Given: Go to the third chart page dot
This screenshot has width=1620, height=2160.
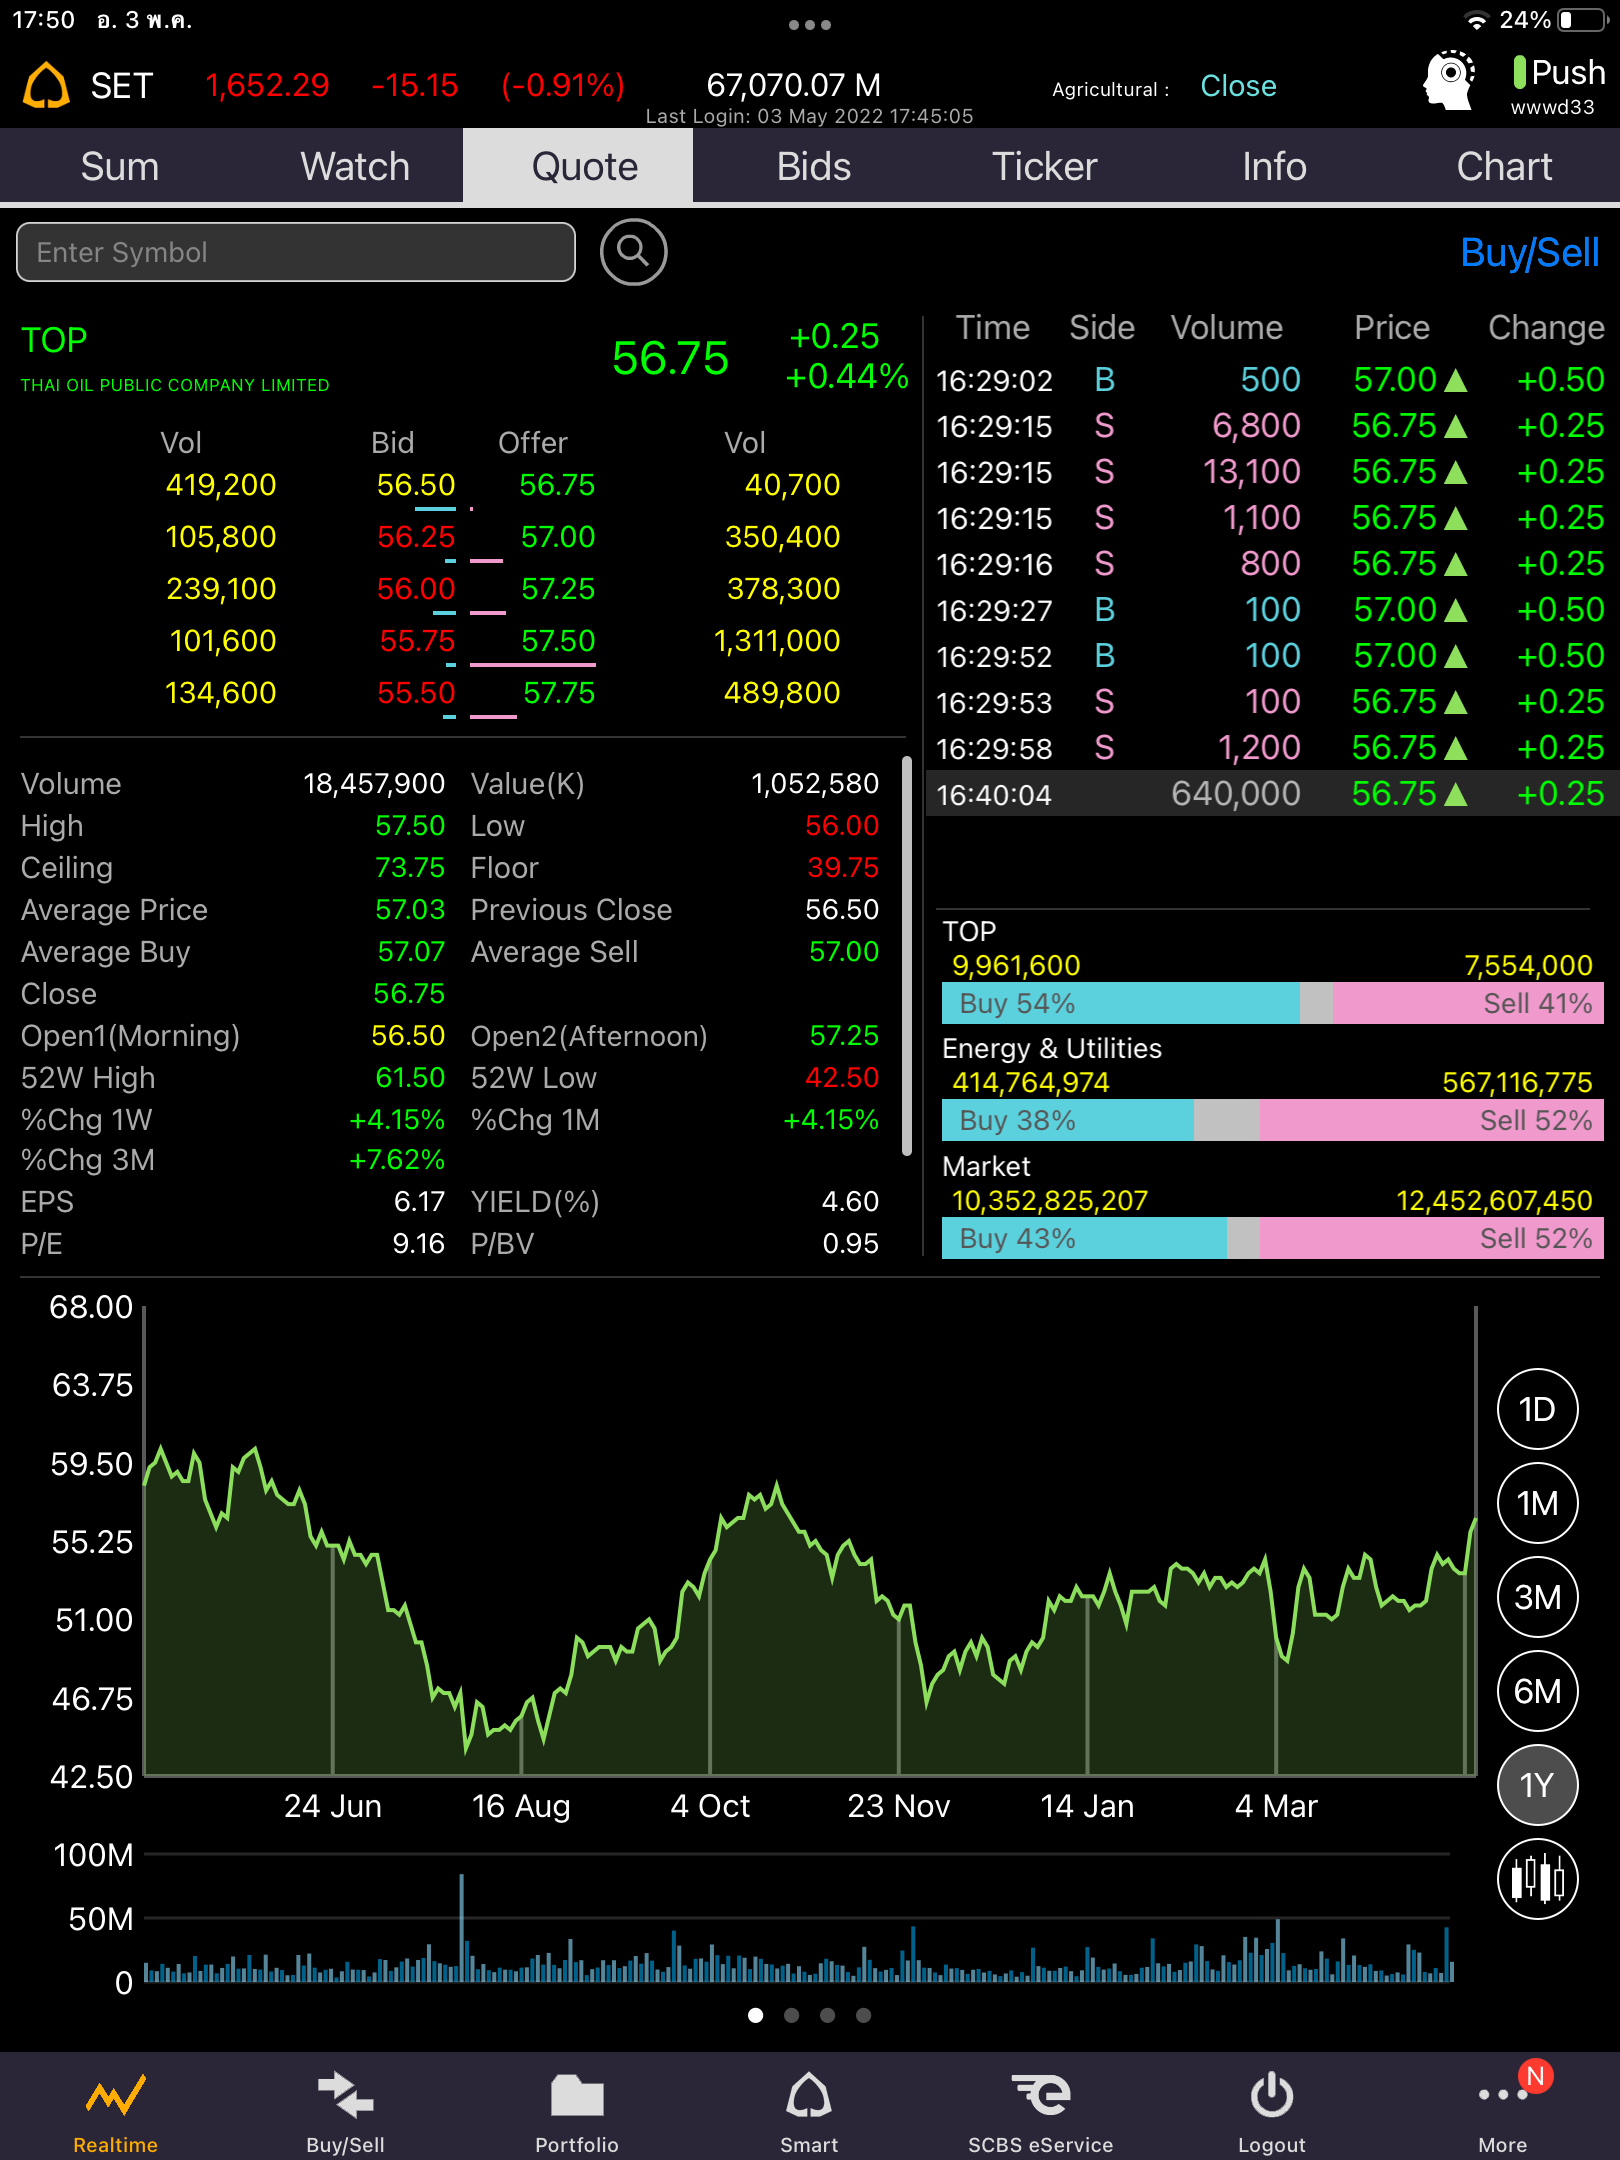Looking at the screenshot, I should pos(828,2015).
